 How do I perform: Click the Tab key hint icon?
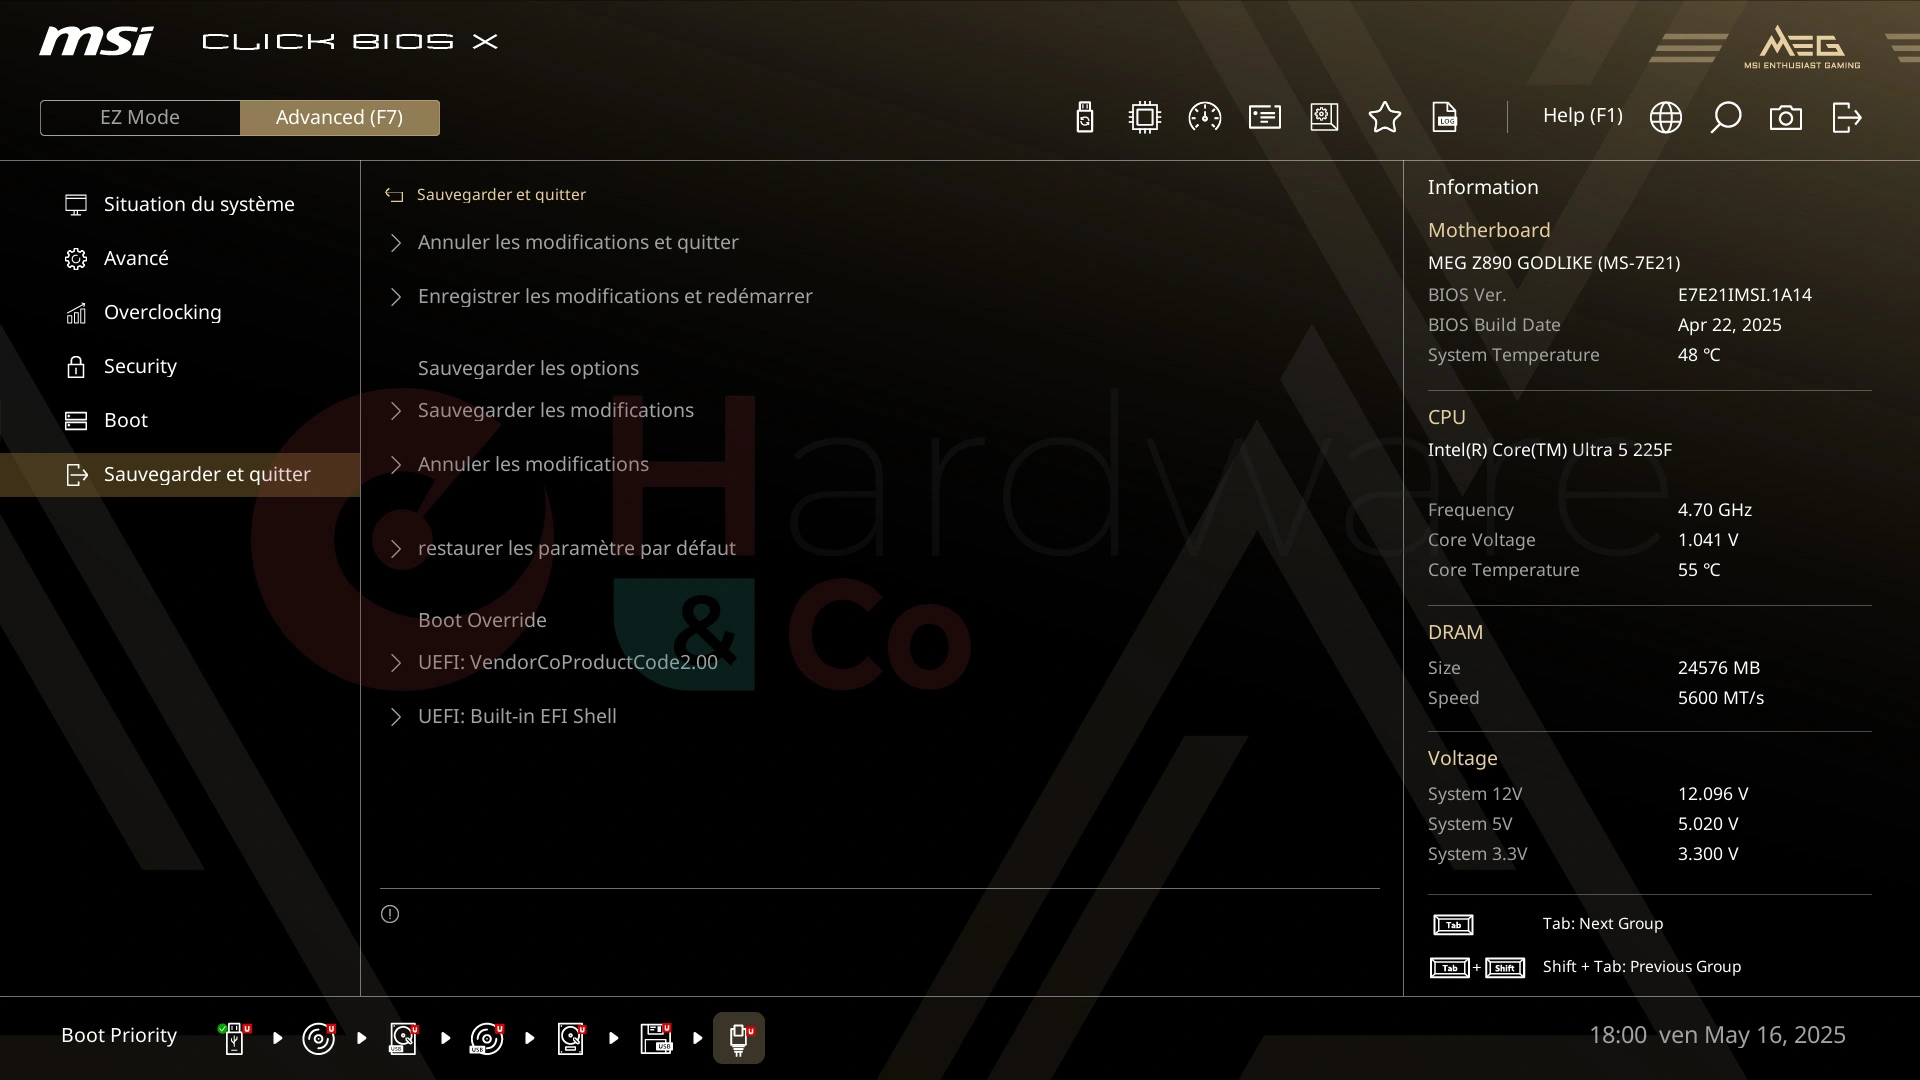coord(1453,925)
